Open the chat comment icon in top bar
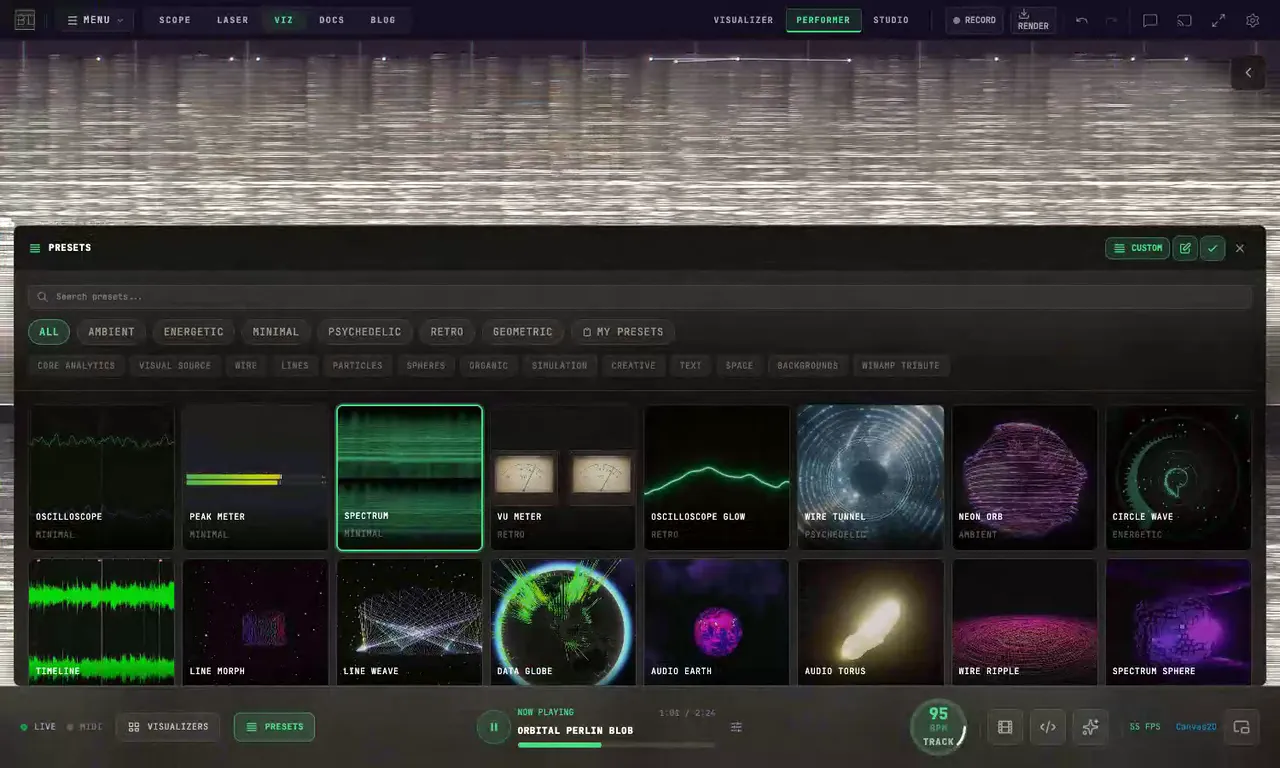 click(1150, 20)
